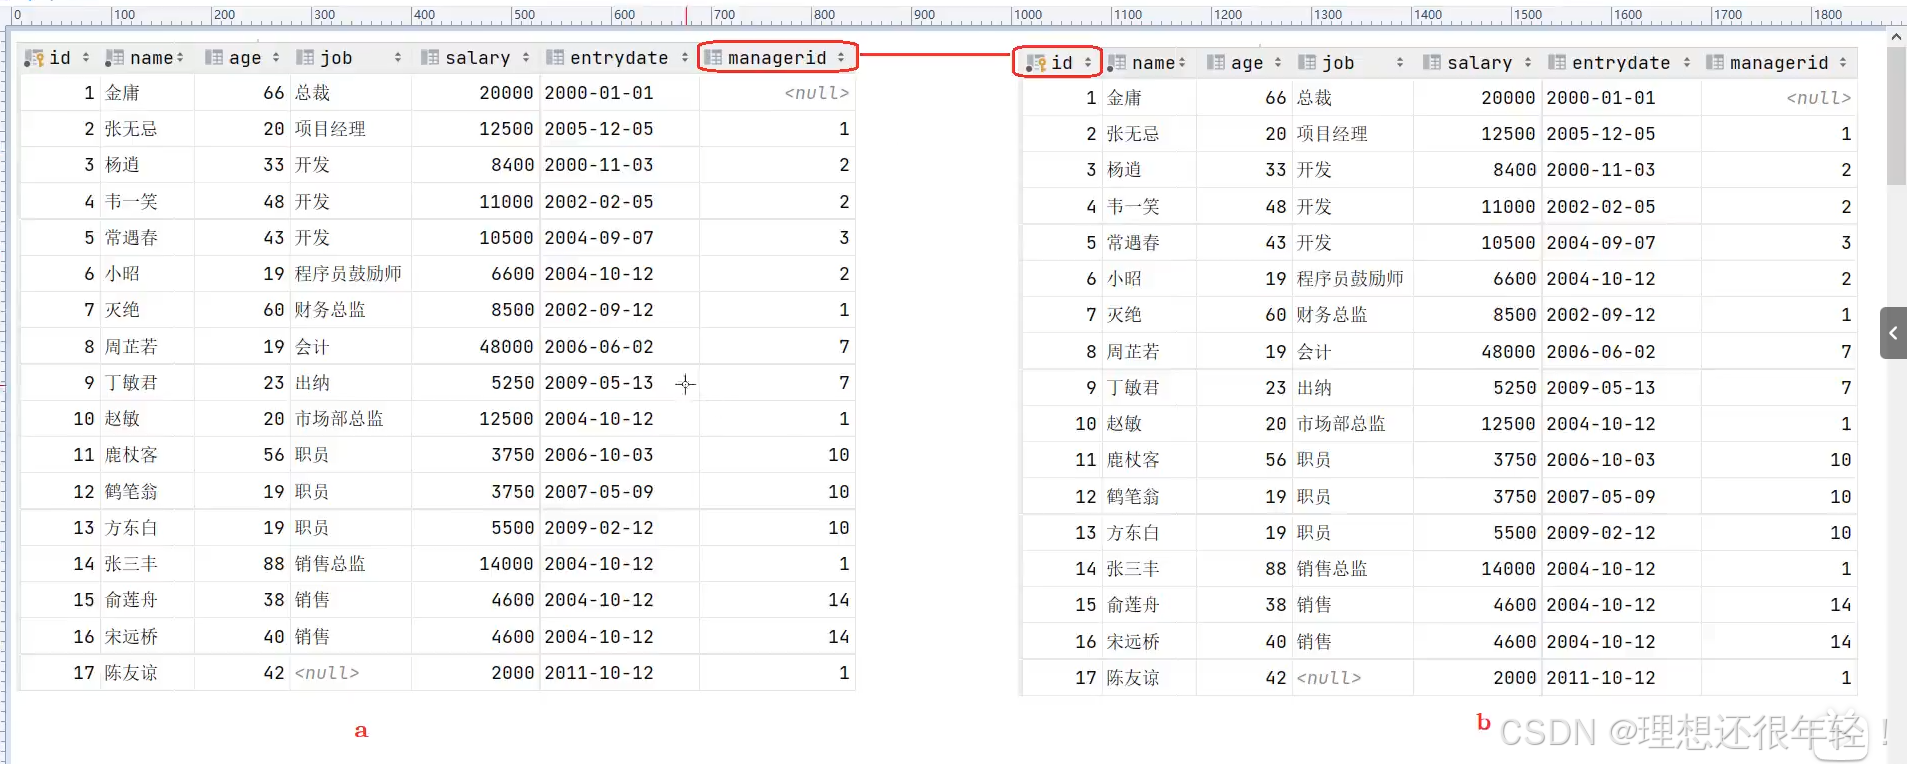Click the salary column icon in the right table
Screen dimensions: 1907x764
1432,63
